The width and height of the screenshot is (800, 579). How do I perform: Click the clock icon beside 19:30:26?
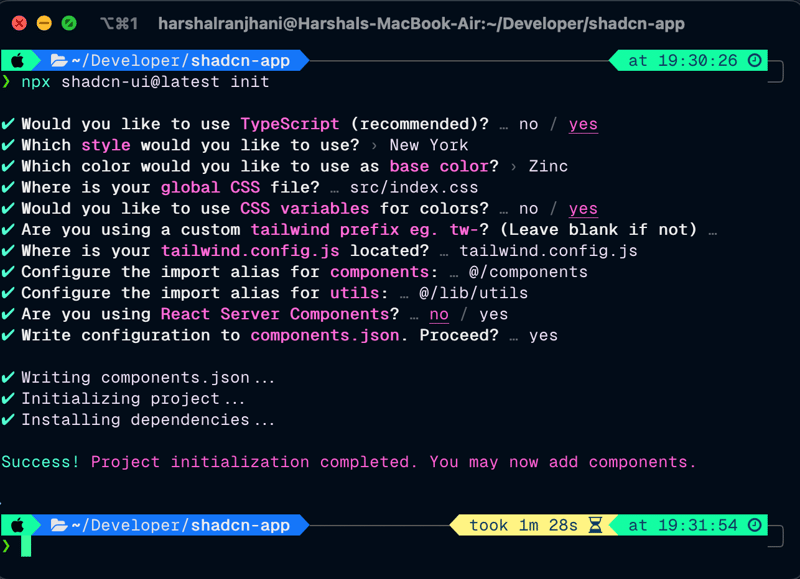[x=755, y=61]
